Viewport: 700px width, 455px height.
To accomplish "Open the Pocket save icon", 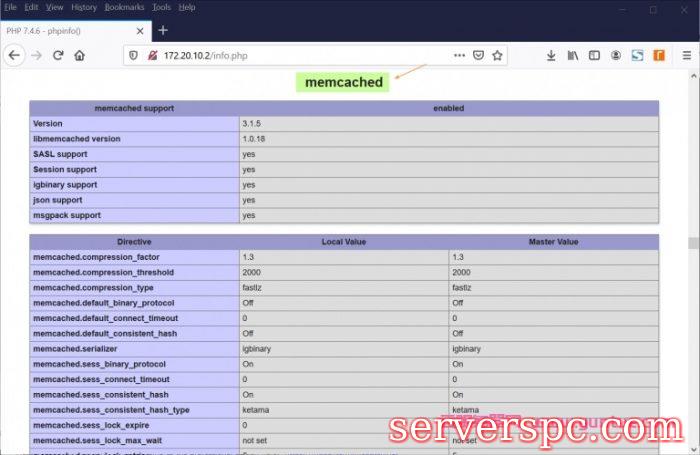I will point(478,55).
